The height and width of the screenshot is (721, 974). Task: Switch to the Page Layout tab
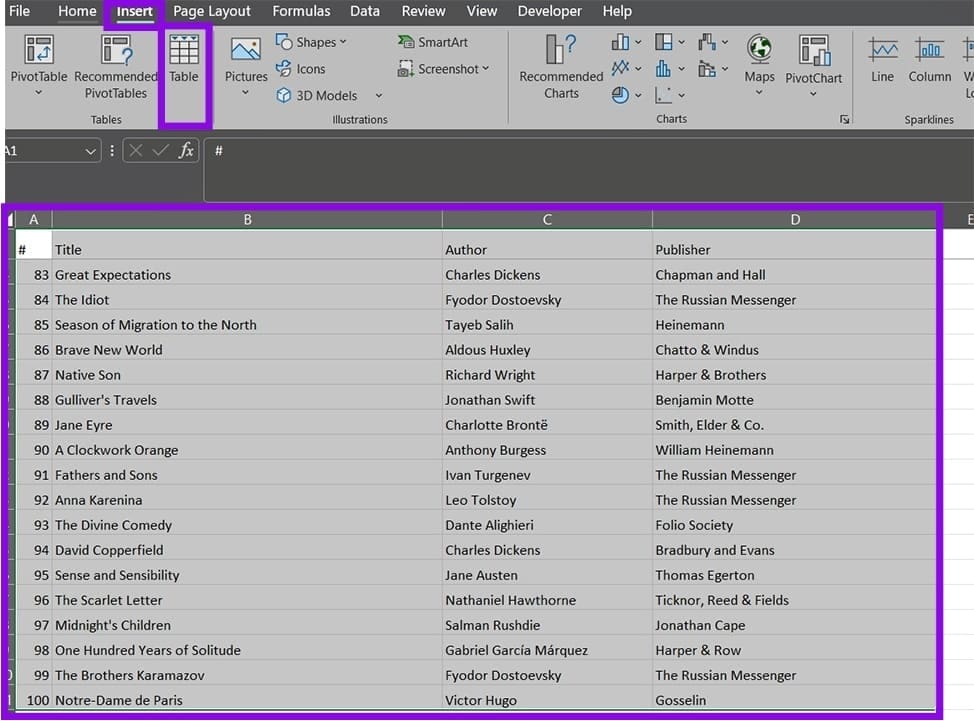click(x=212, y=11)
